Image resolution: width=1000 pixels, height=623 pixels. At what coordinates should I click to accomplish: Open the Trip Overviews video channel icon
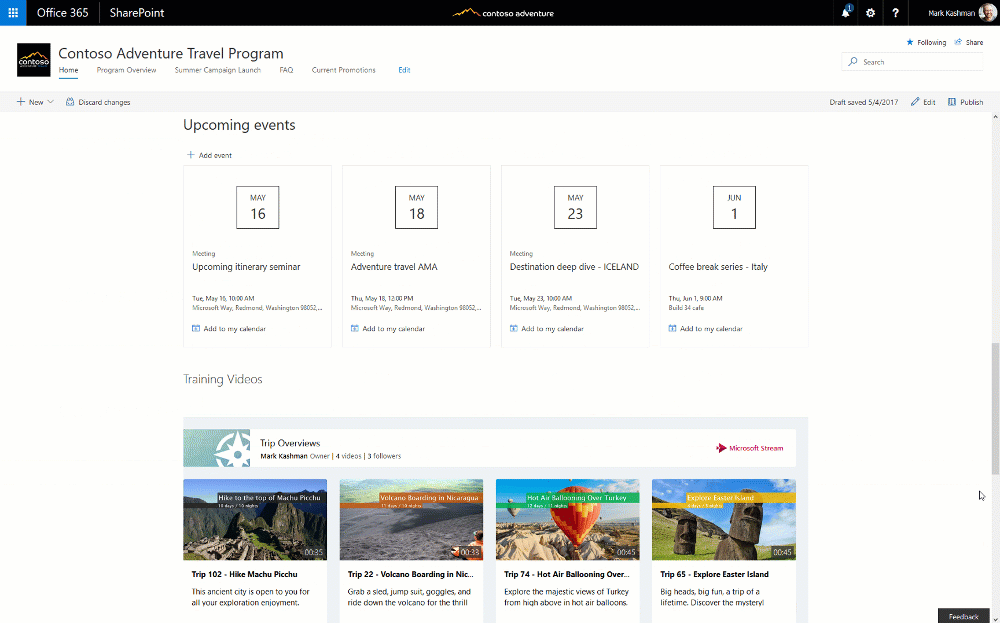216,447
